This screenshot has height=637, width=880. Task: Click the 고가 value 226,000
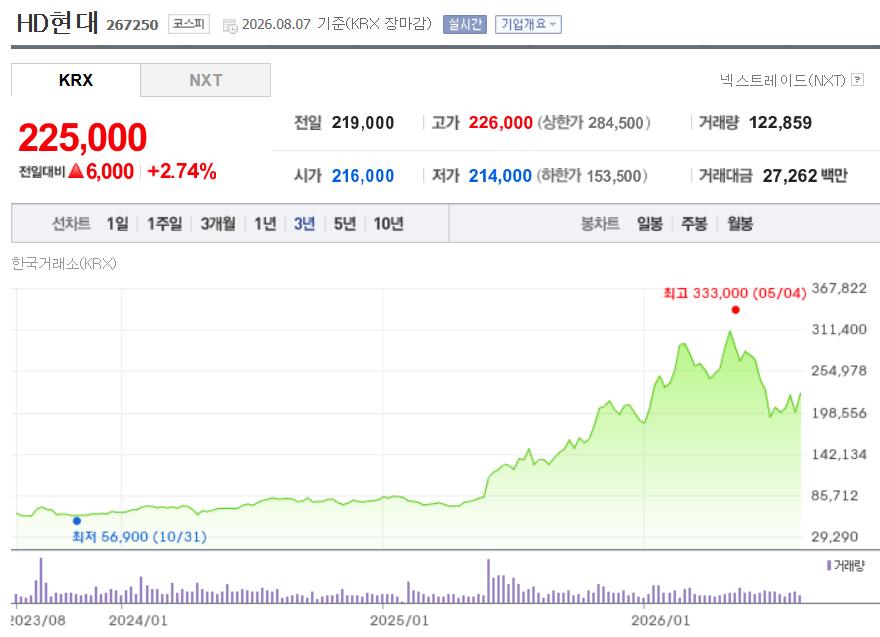pos(501,122)
